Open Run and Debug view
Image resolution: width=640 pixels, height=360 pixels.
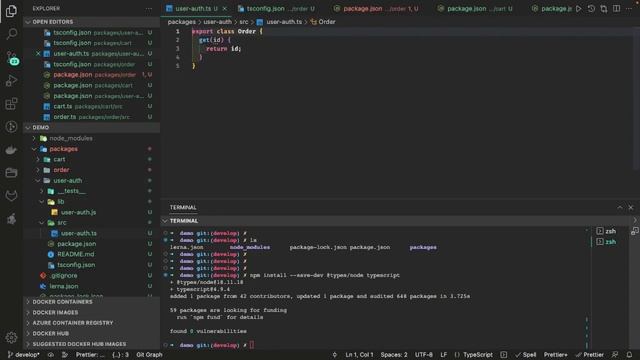pyautogui.click(x=11, y=80)
